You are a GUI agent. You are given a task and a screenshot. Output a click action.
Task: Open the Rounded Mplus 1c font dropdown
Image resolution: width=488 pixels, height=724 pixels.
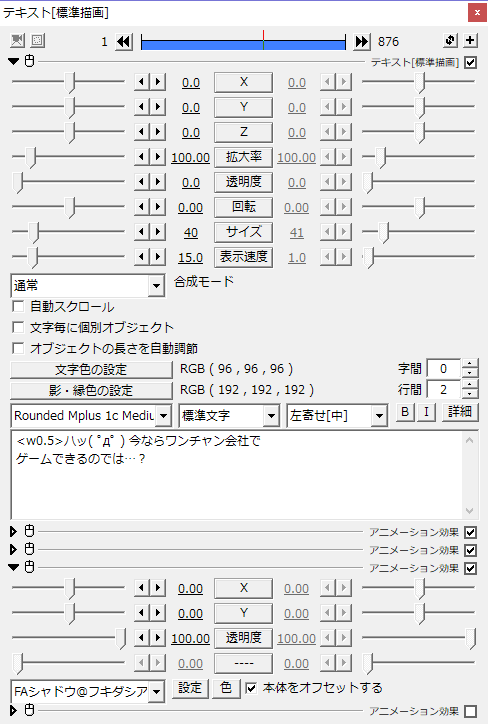[91, 416]
